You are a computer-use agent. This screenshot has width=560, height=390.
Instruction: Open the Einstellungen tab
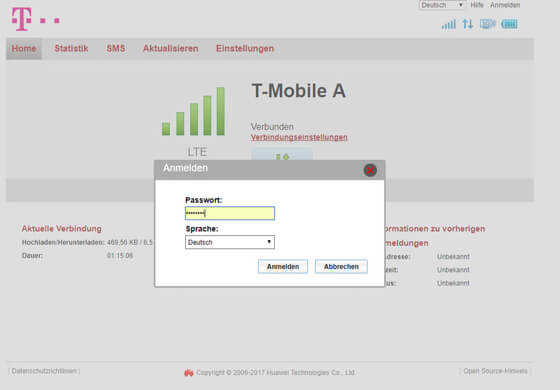(x=245, y=49)
